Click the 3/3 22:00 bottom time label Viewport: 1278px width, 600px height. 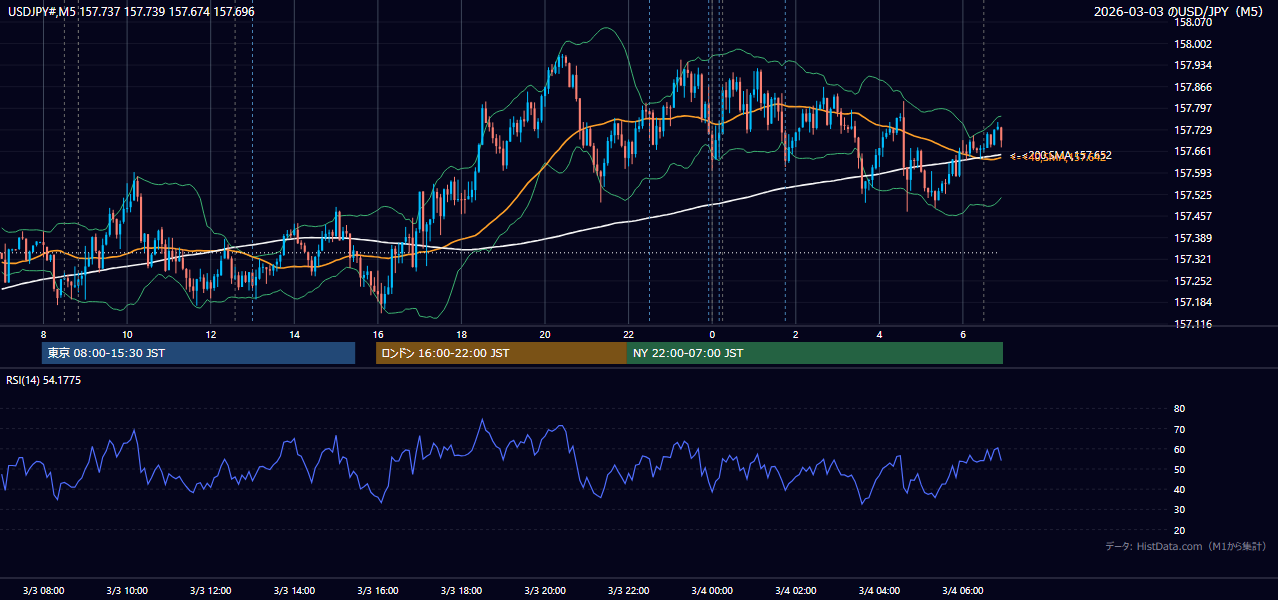628,590
